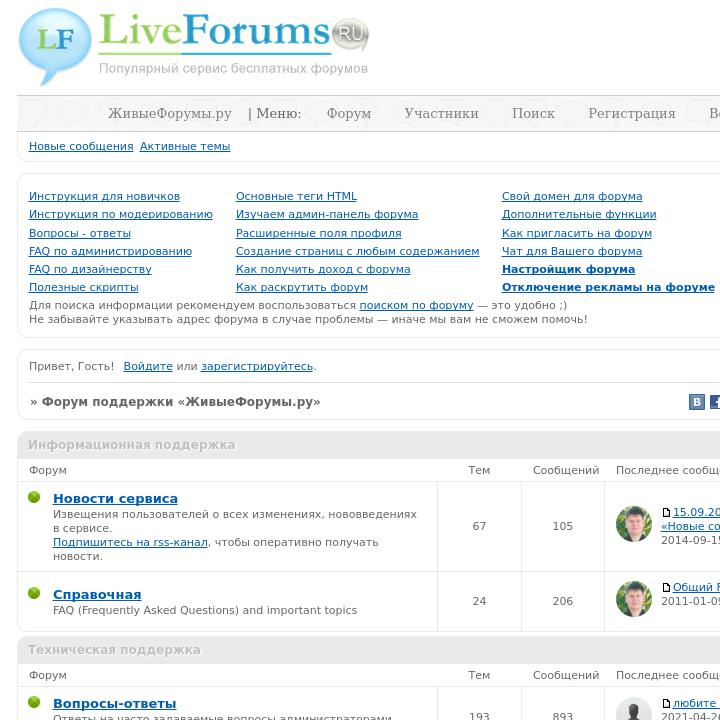The image size is (720, 720).
Task: Open Общий last post link
Action: point(696,587)
